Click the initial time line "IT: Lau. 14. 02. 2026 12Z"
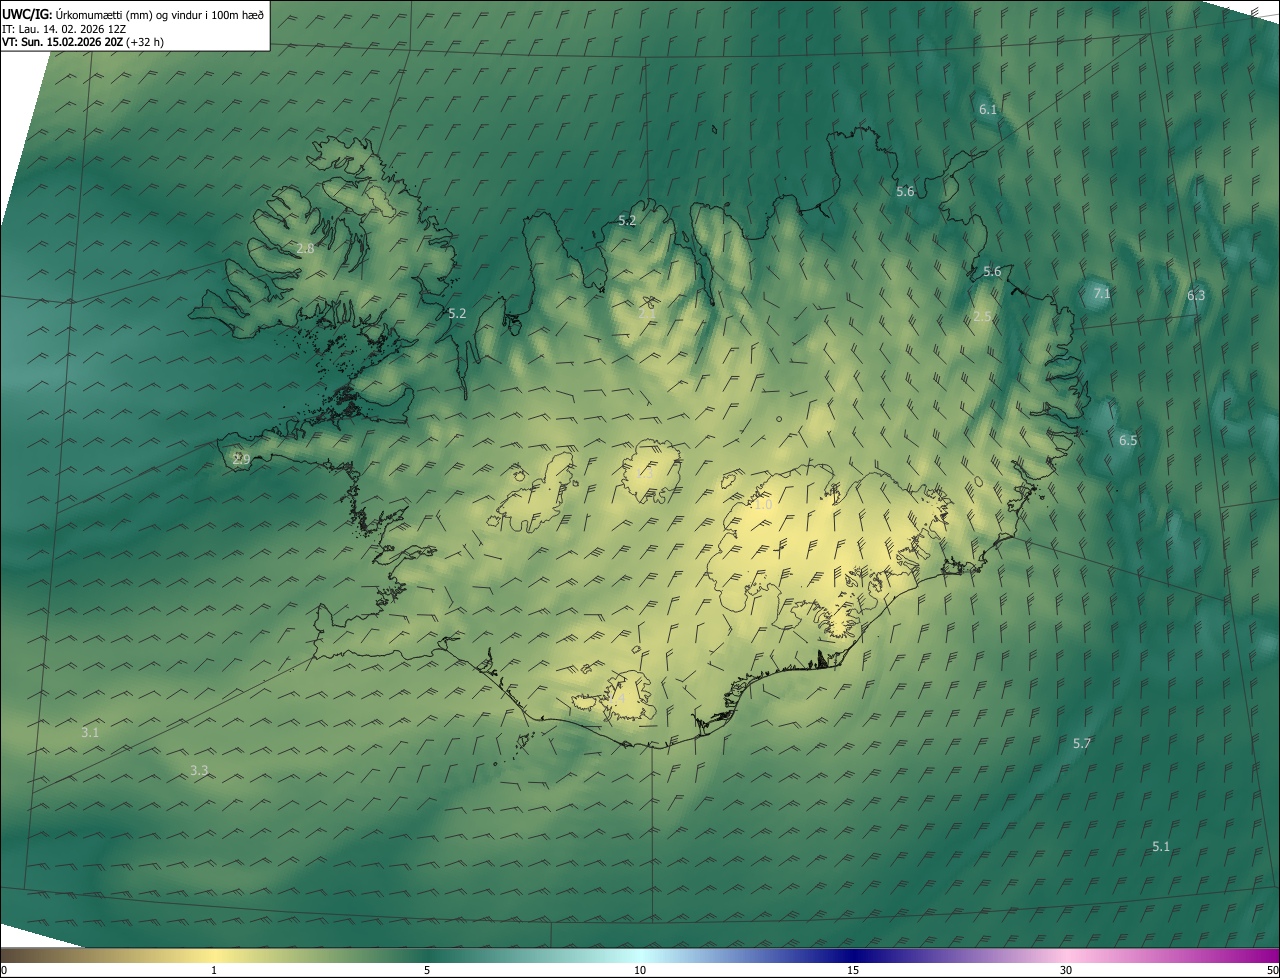The width and height of the screenshot is (1280, 978). 63,28
